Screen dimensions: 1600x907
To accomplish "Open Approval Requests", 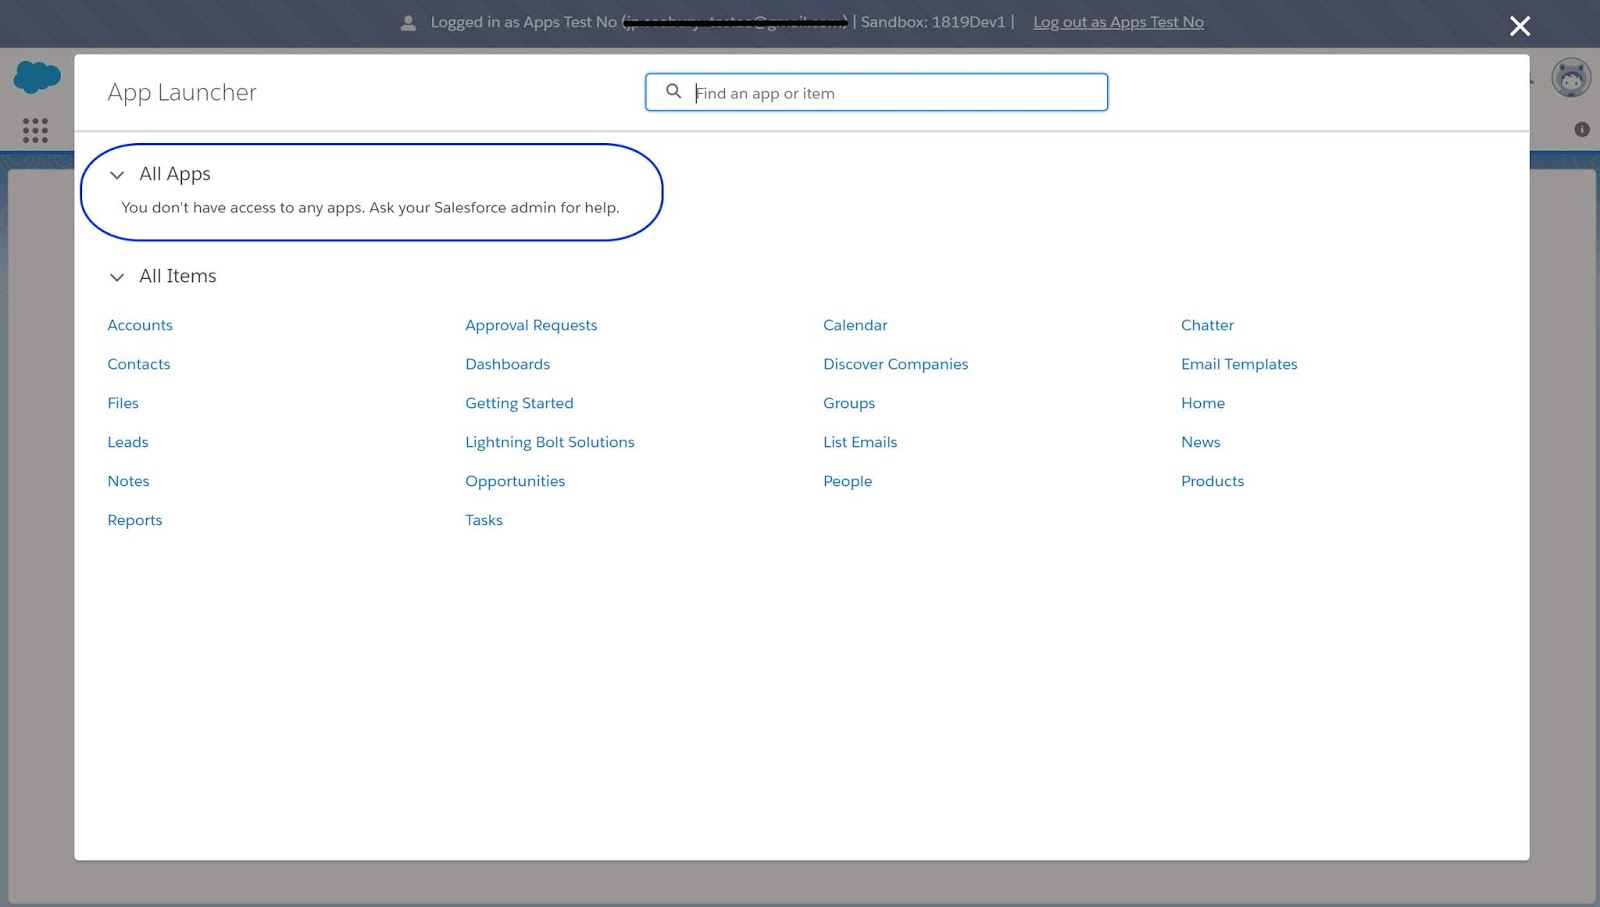I will [531, 325].
